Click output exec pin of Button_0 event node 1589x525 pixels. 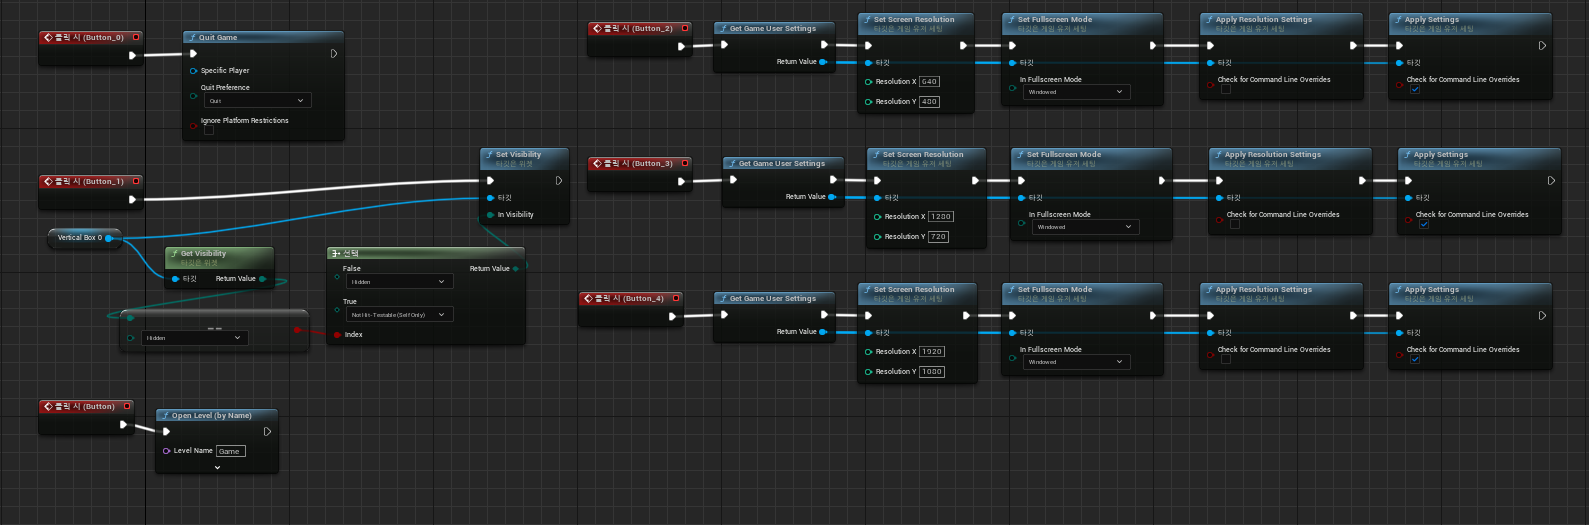pos(132,55)
